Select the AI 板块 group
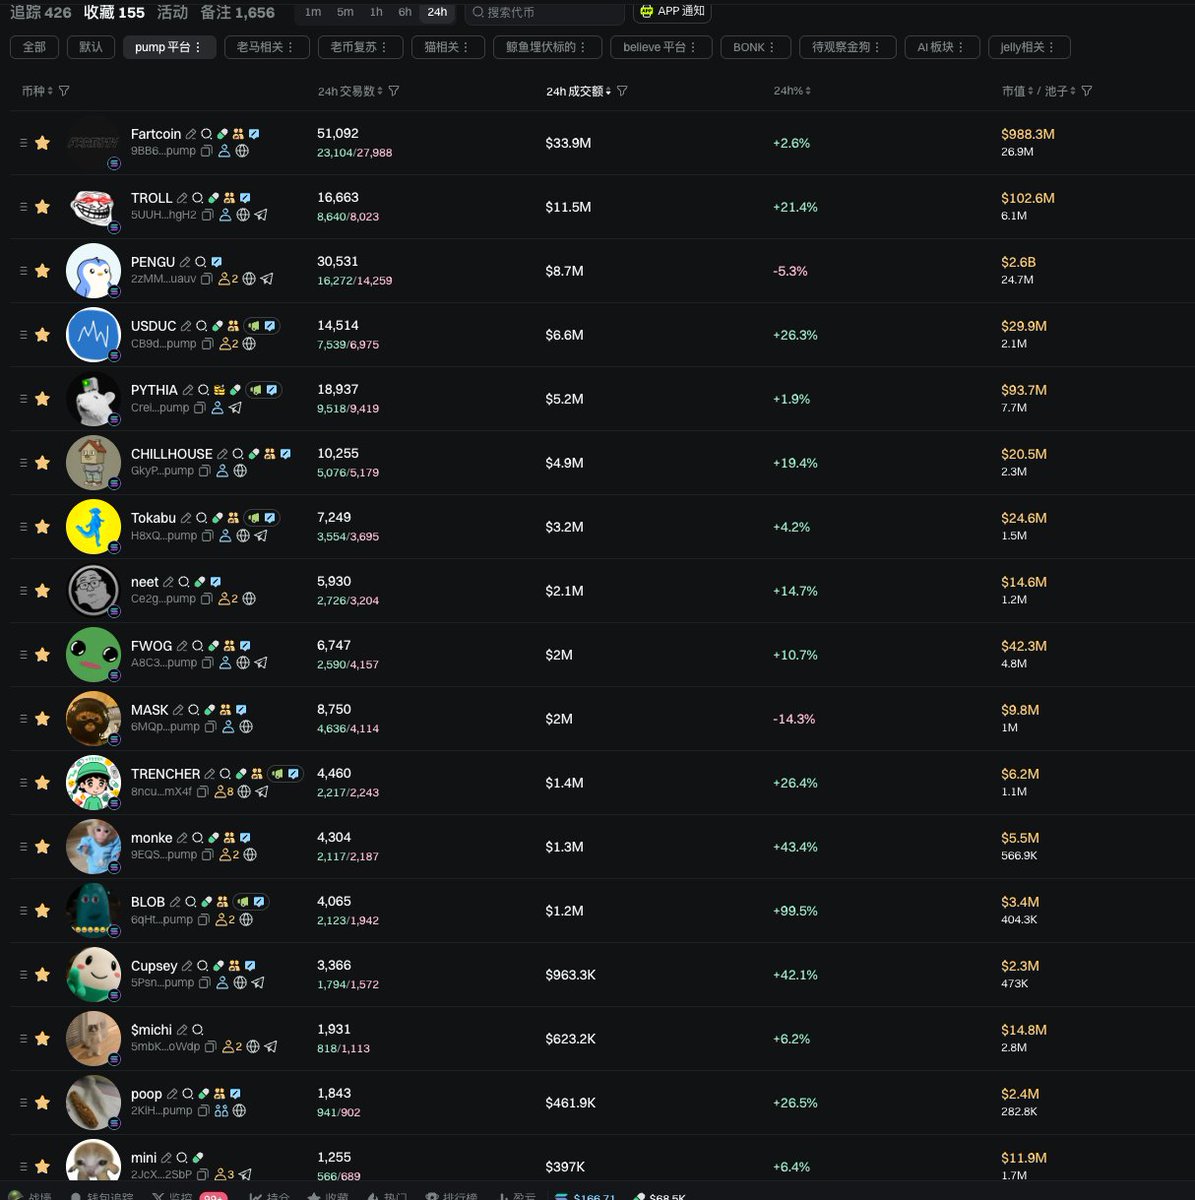 click(942, 47)
